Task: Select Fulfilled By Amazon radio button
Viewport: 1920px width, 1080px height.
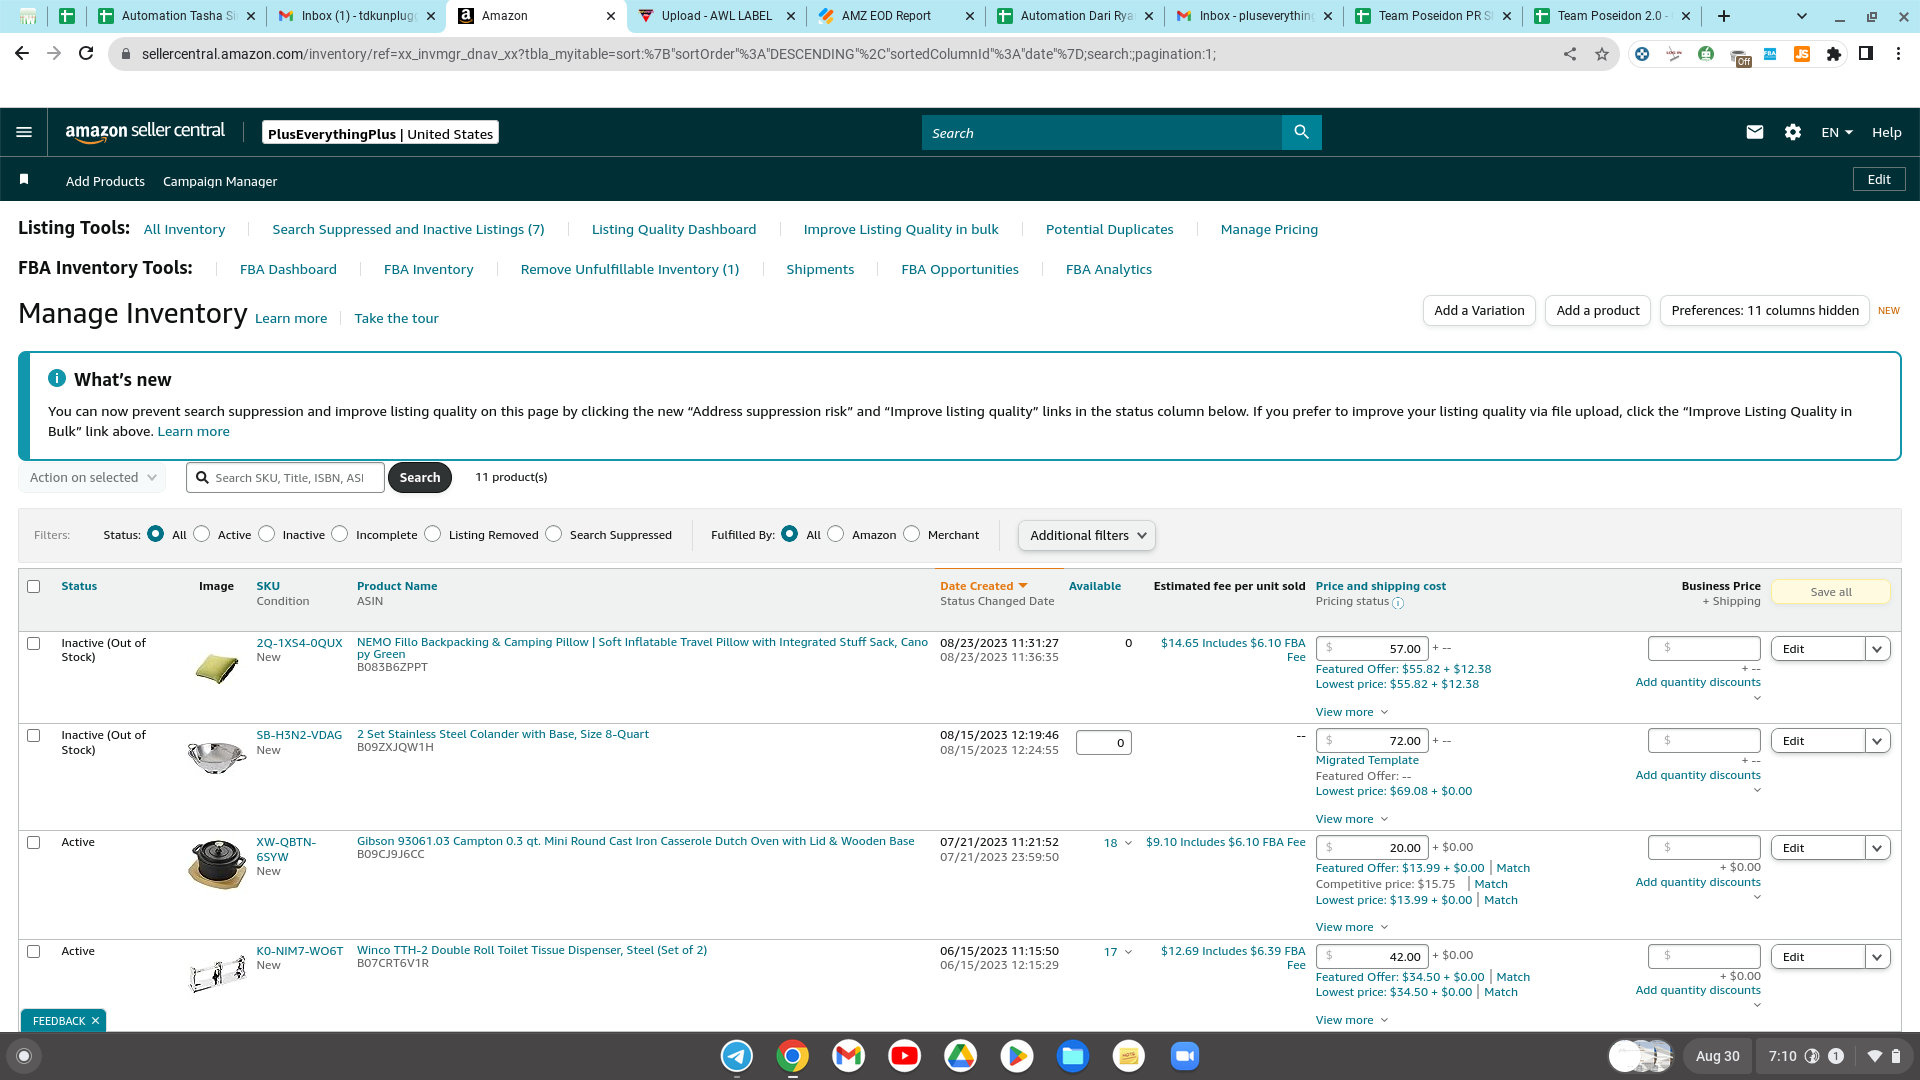Action: (836, 534)
